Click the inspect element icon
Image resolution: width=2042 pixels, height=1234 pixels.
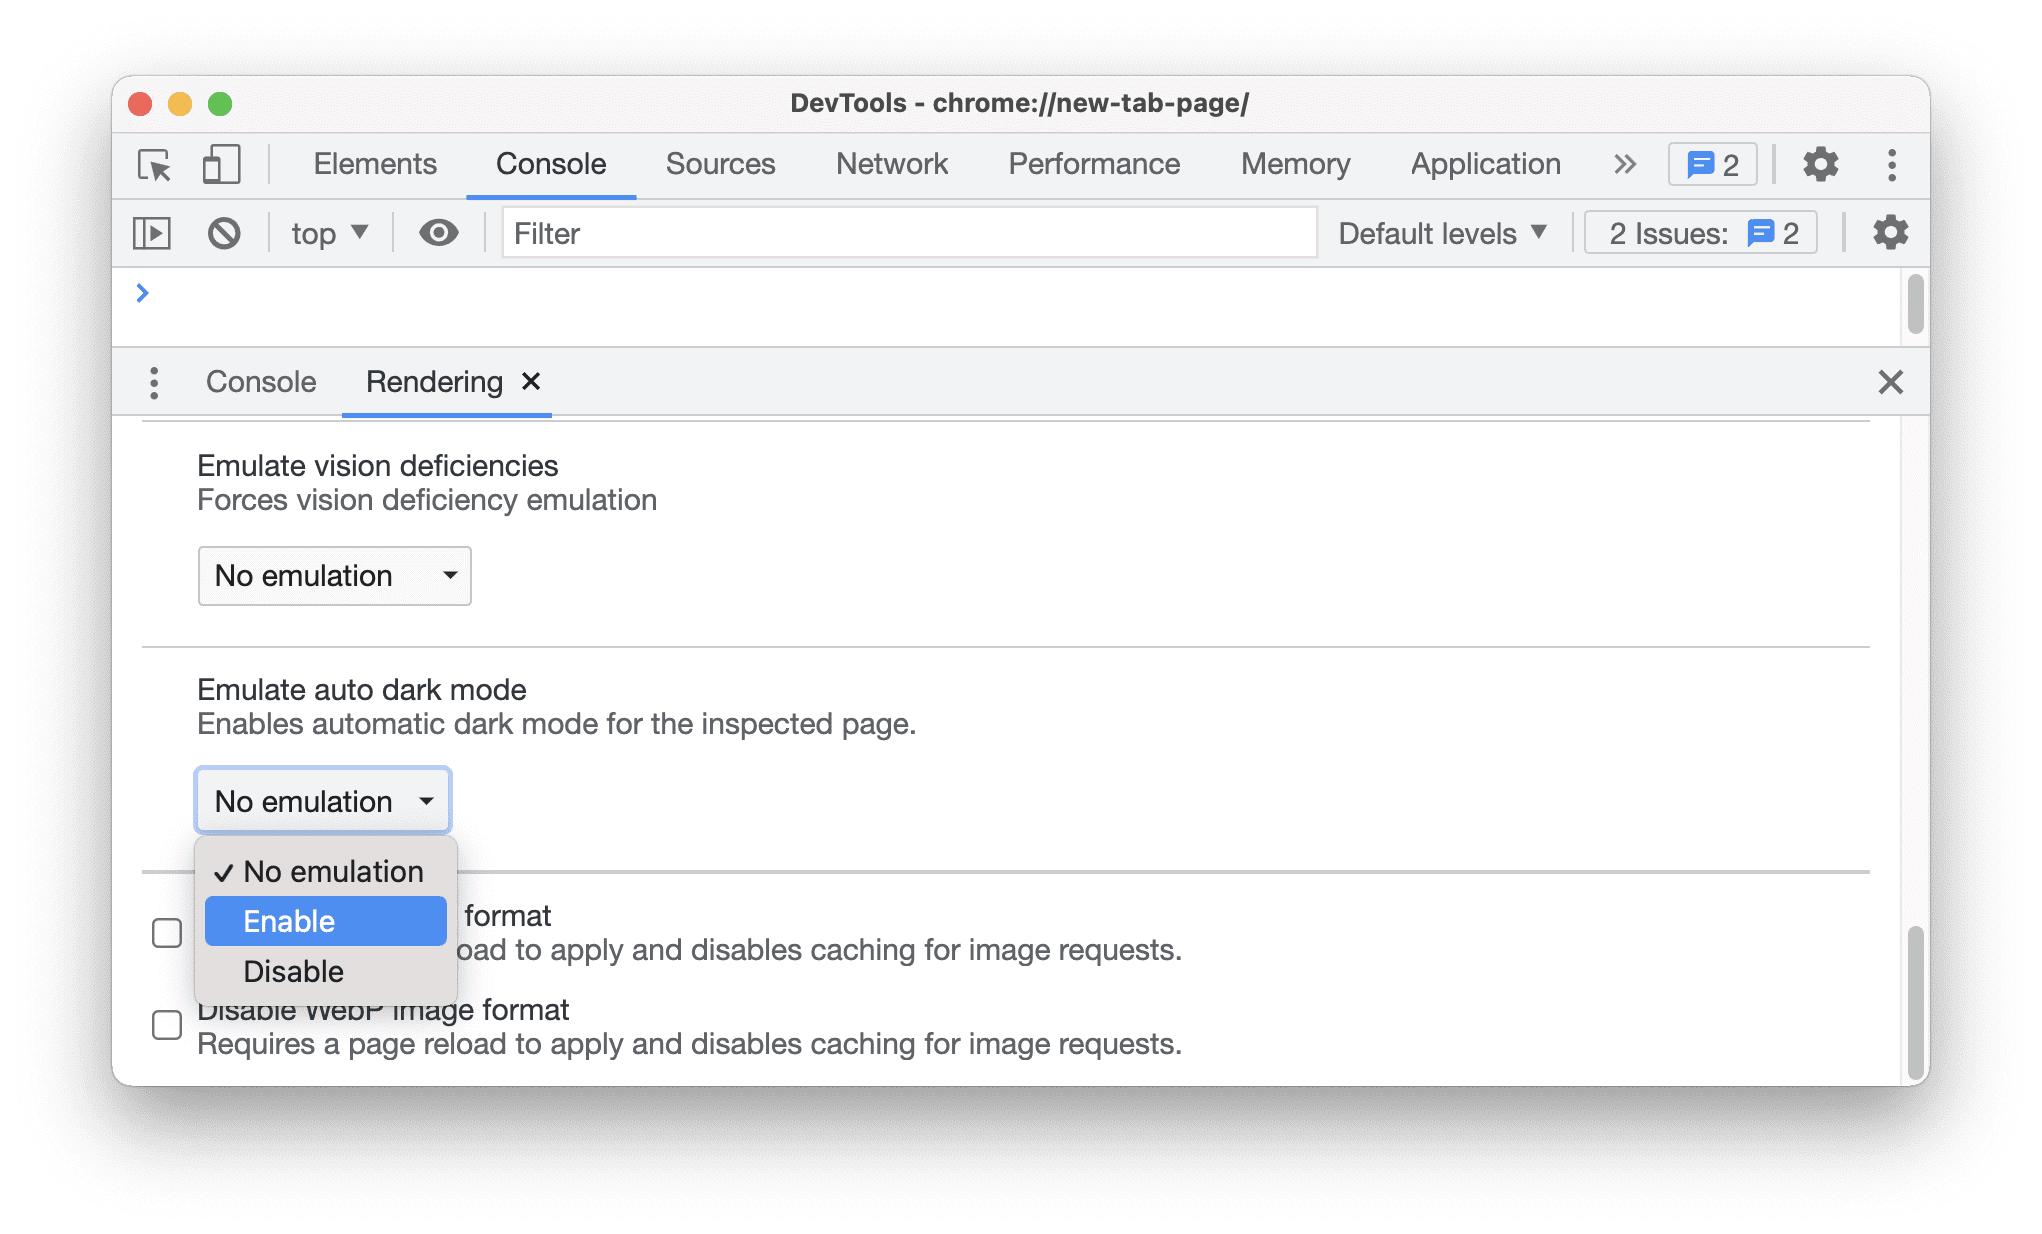(156, 163)
